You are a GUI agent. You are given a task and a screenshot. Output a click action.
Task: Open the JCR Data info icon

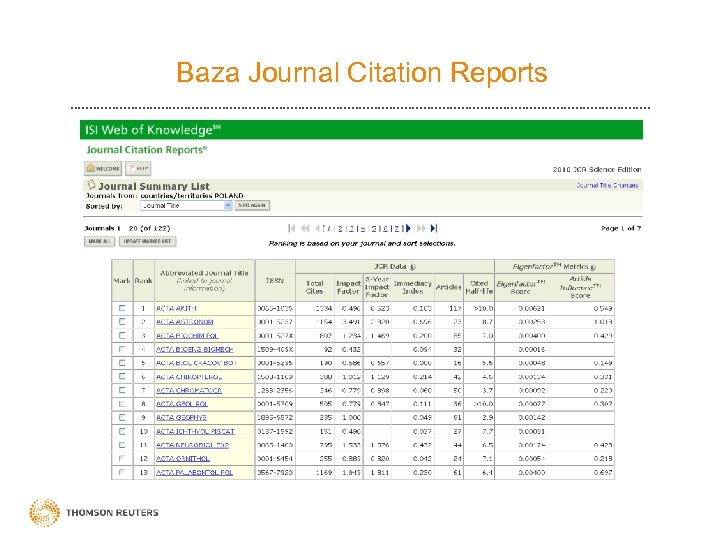[x=412, y=267]
